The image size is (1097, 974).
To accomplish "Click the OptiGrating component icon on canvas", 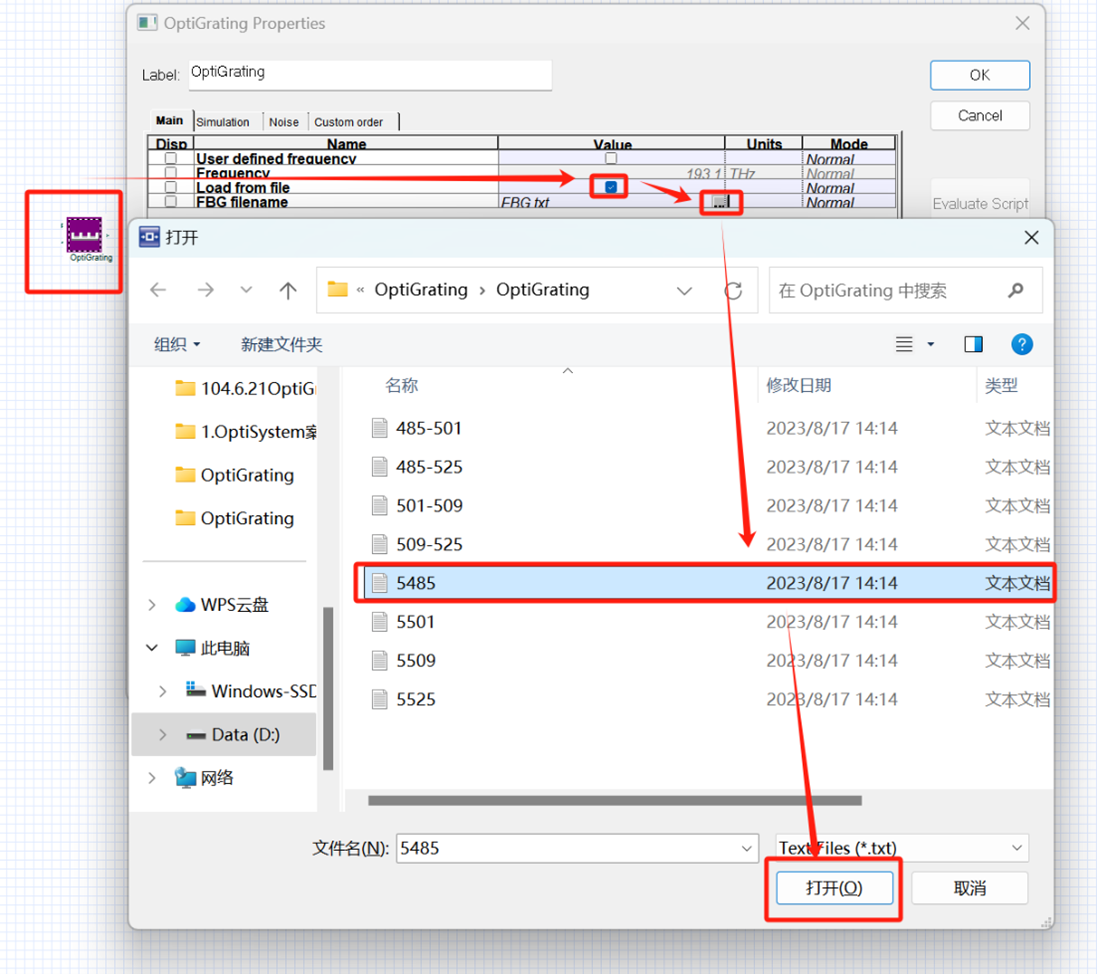I will [85, 234].
